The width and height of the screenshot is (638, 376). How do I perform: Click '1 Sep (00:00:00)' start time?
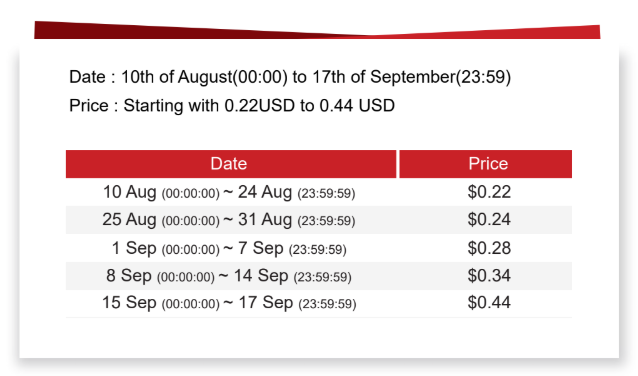click(x=166, y=248)
